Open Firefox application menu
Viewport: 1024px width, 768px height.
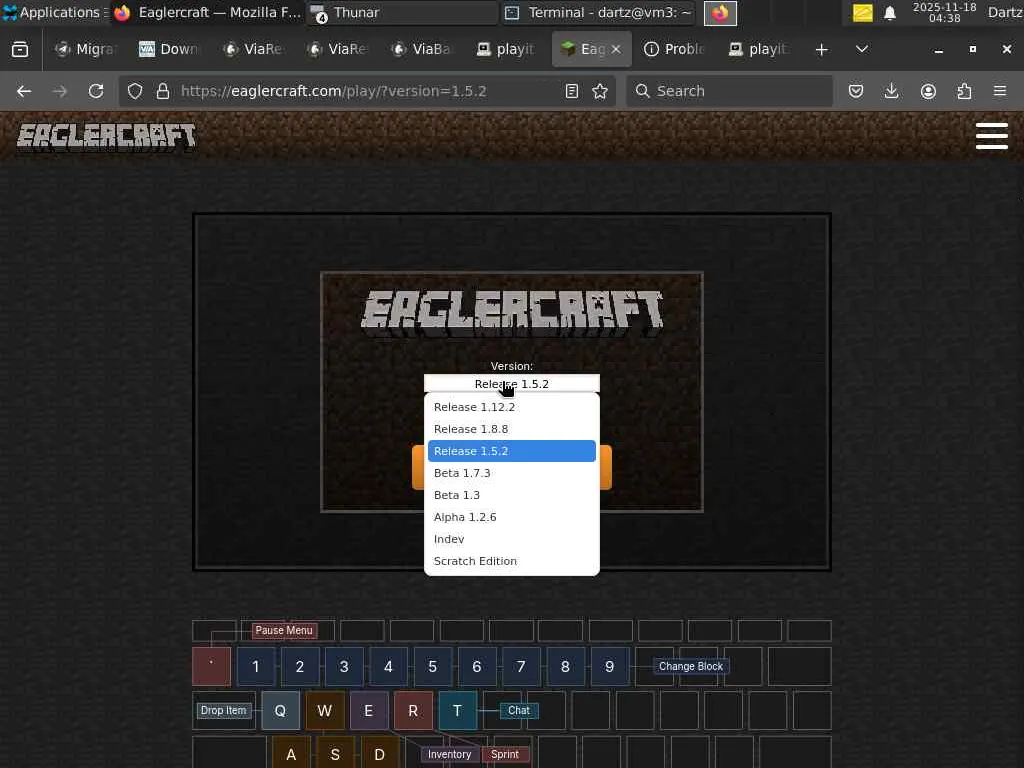tap(1000, 91)
